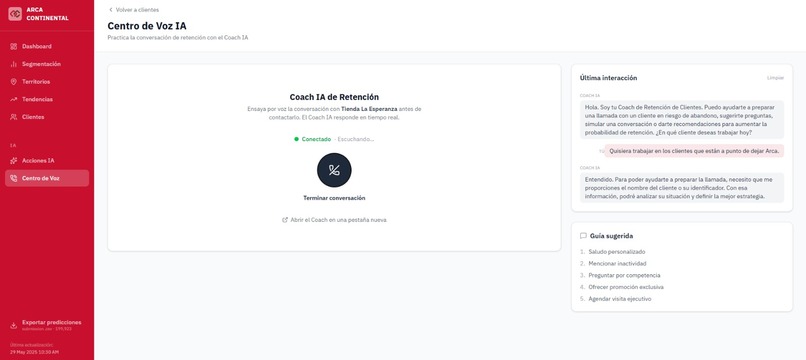
Task: Go to Dashboard menu item
Action: coord(47,46)
